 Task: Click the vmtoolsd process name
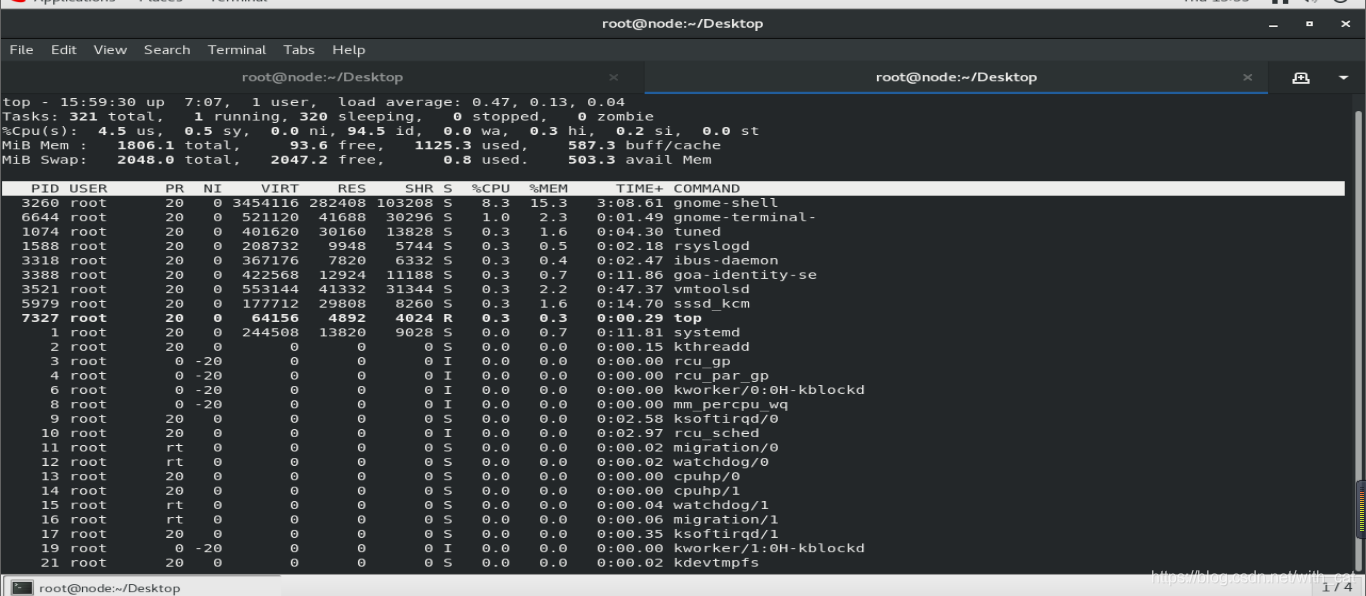click(711, 289)
